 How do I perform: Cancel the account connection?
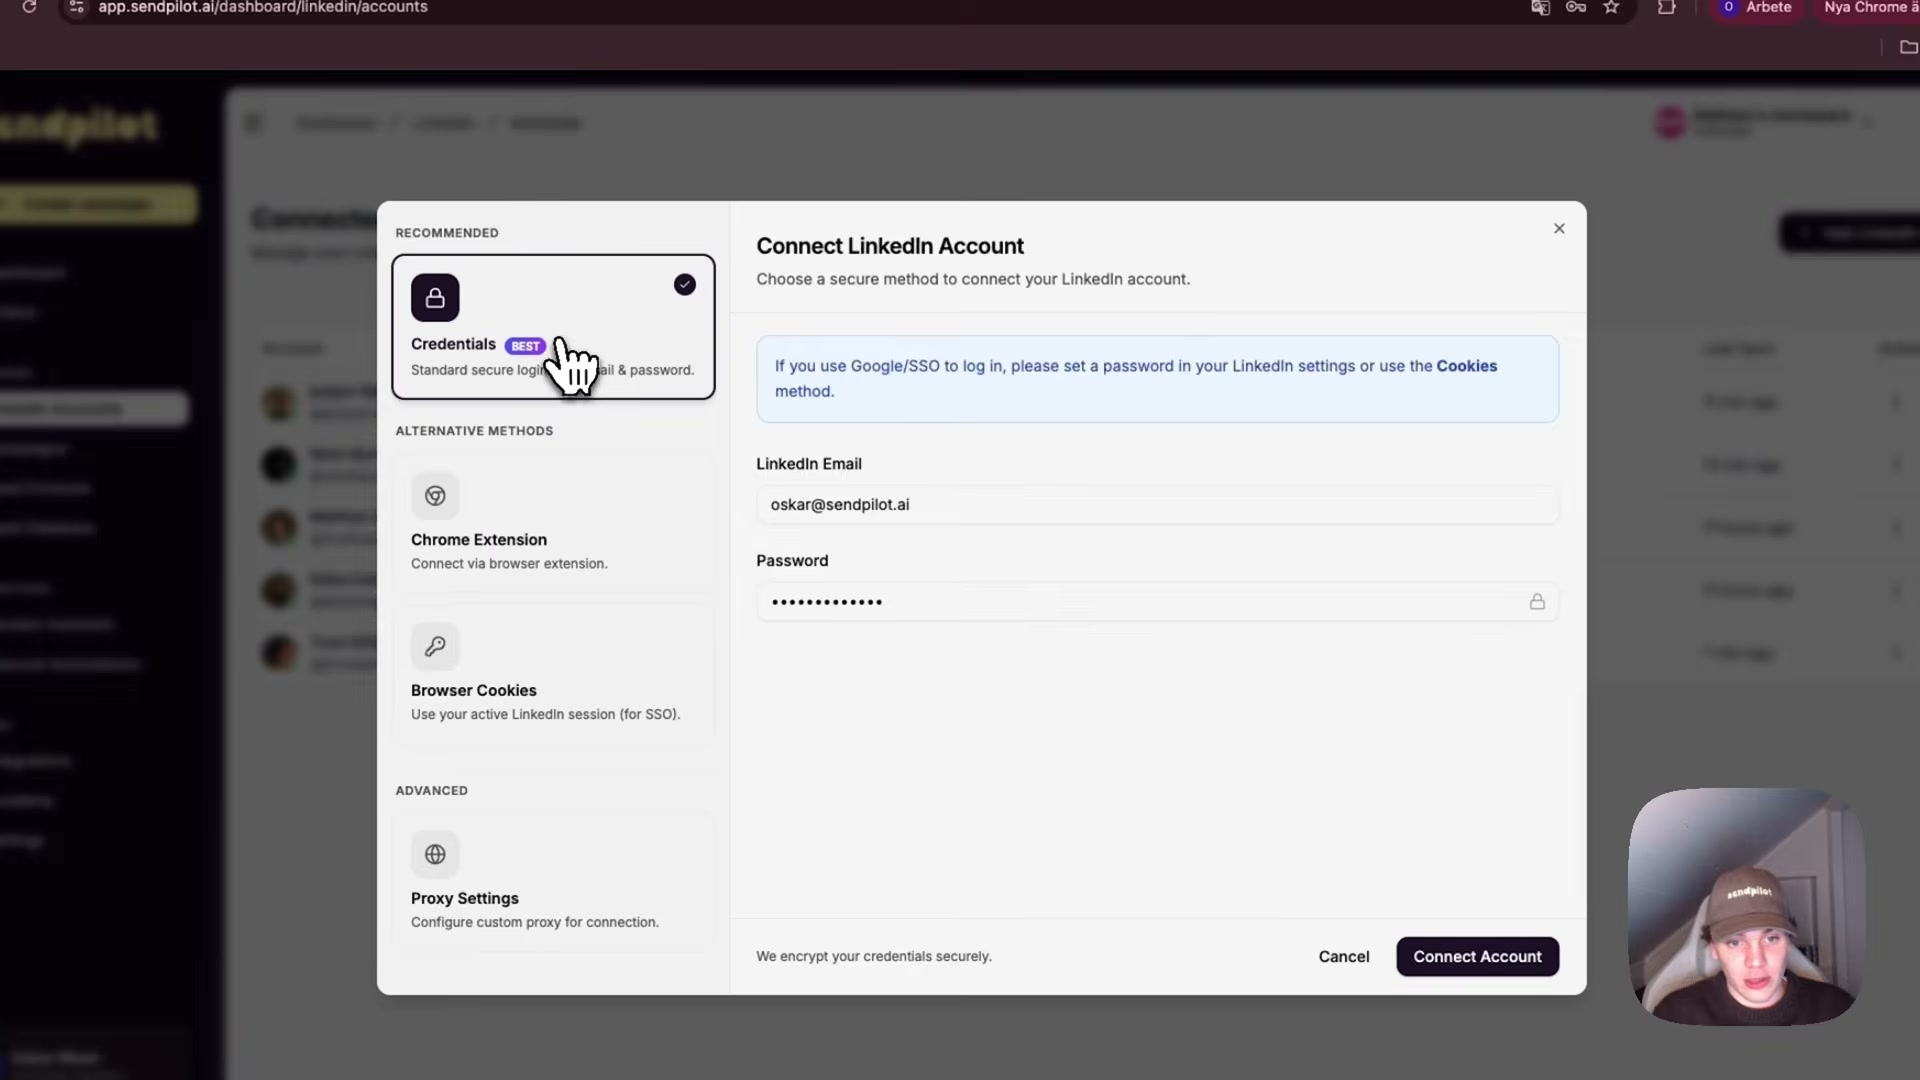pyautogui.click(x=1343, y=957)
